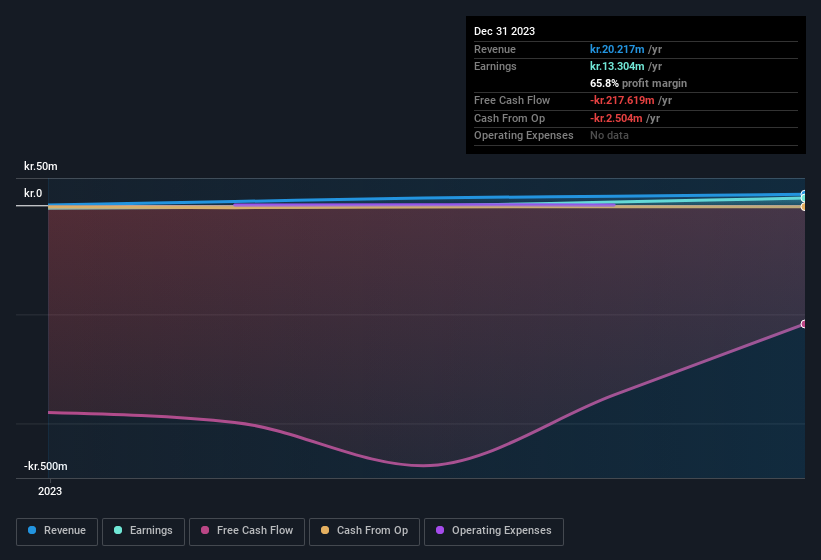Click the Dec 31 2023 tooltip date
The width and height of the screenshot is (821, 560).
coord(504,31)
